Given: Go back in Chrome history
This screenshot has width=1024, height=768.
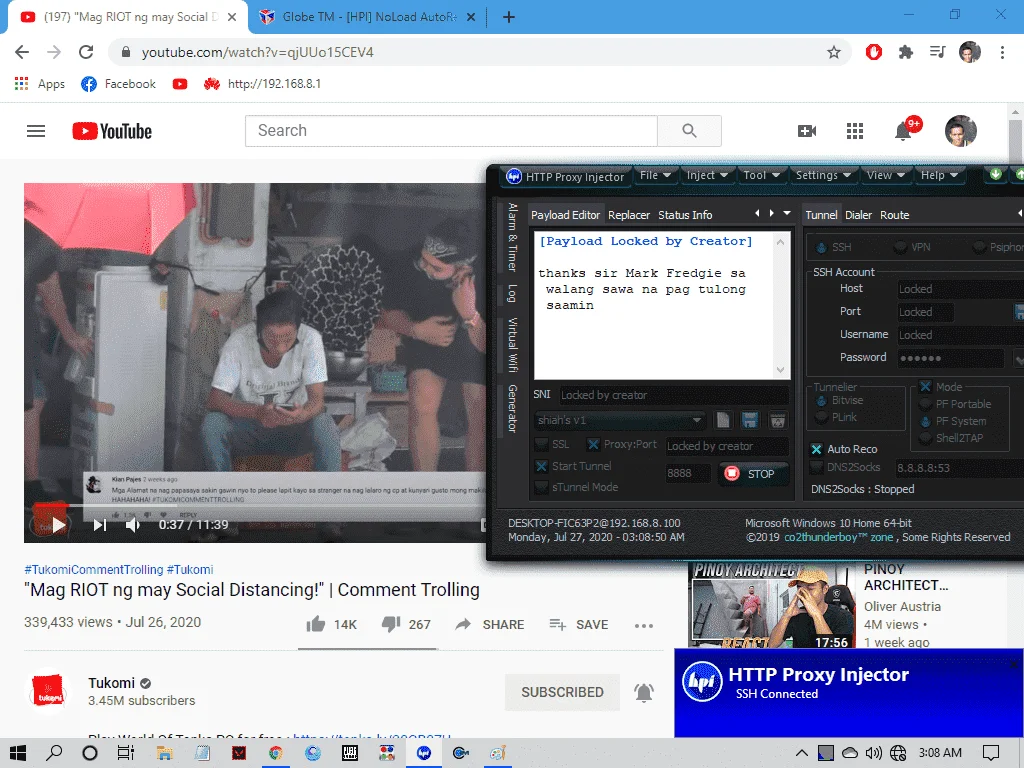Looking at the screenshot, I should 22,52.
